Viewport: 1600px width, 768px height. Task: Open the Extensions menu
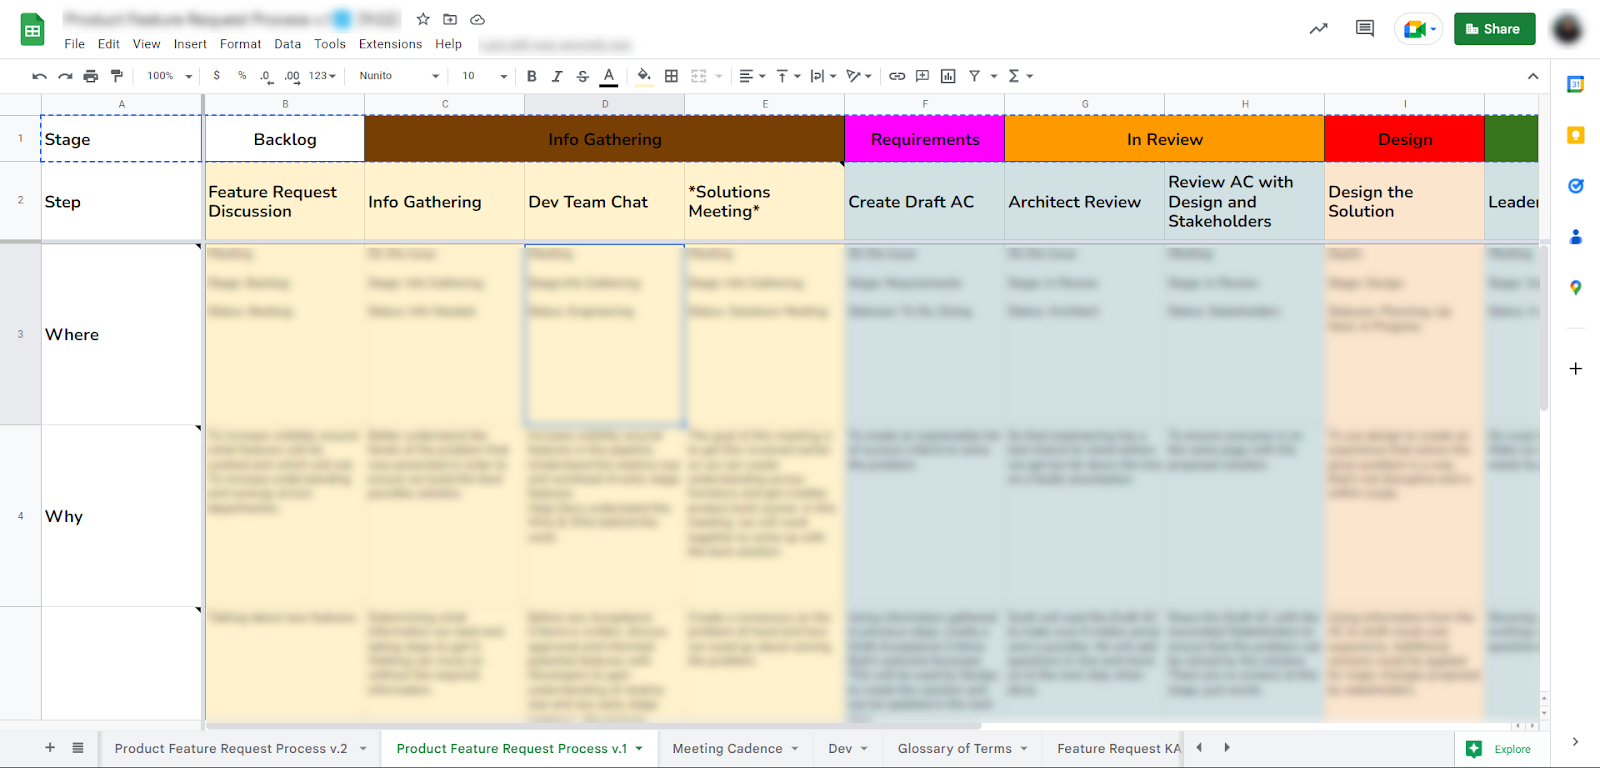390,44
